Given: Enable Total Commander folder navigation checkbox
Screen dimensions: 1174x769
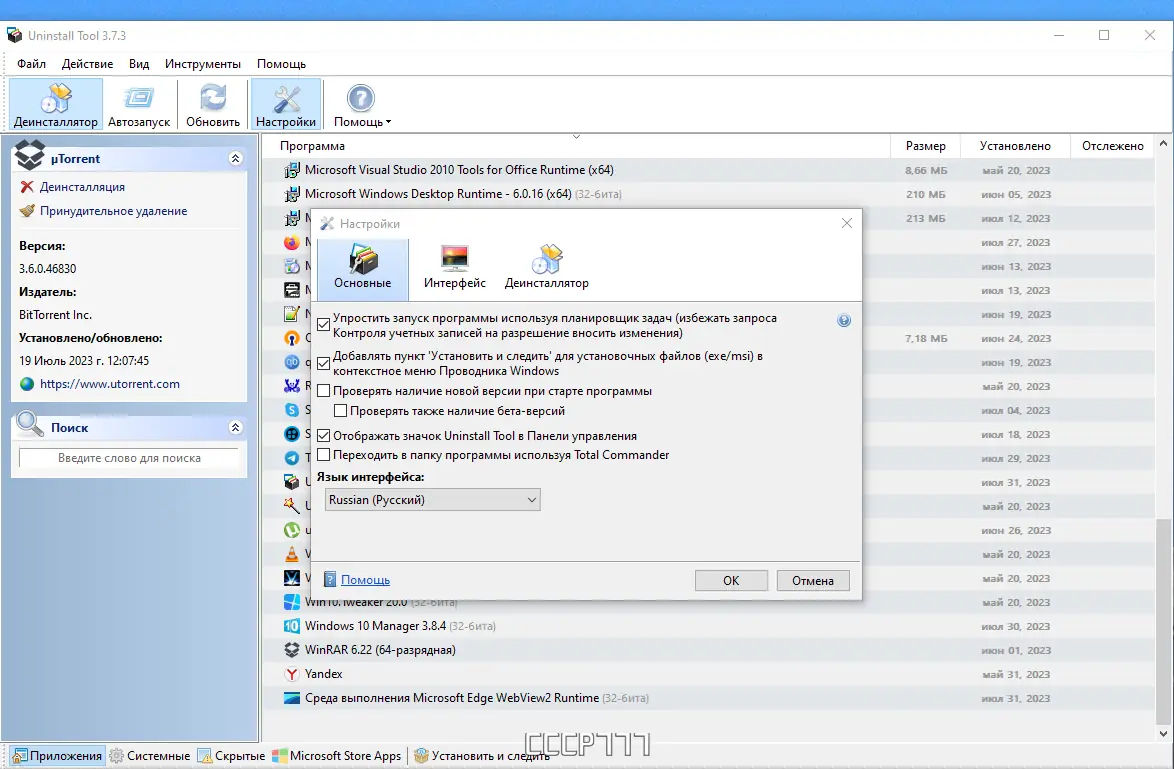Looking at the screenshot, I should pyautogui.click(x=323, y=455).
